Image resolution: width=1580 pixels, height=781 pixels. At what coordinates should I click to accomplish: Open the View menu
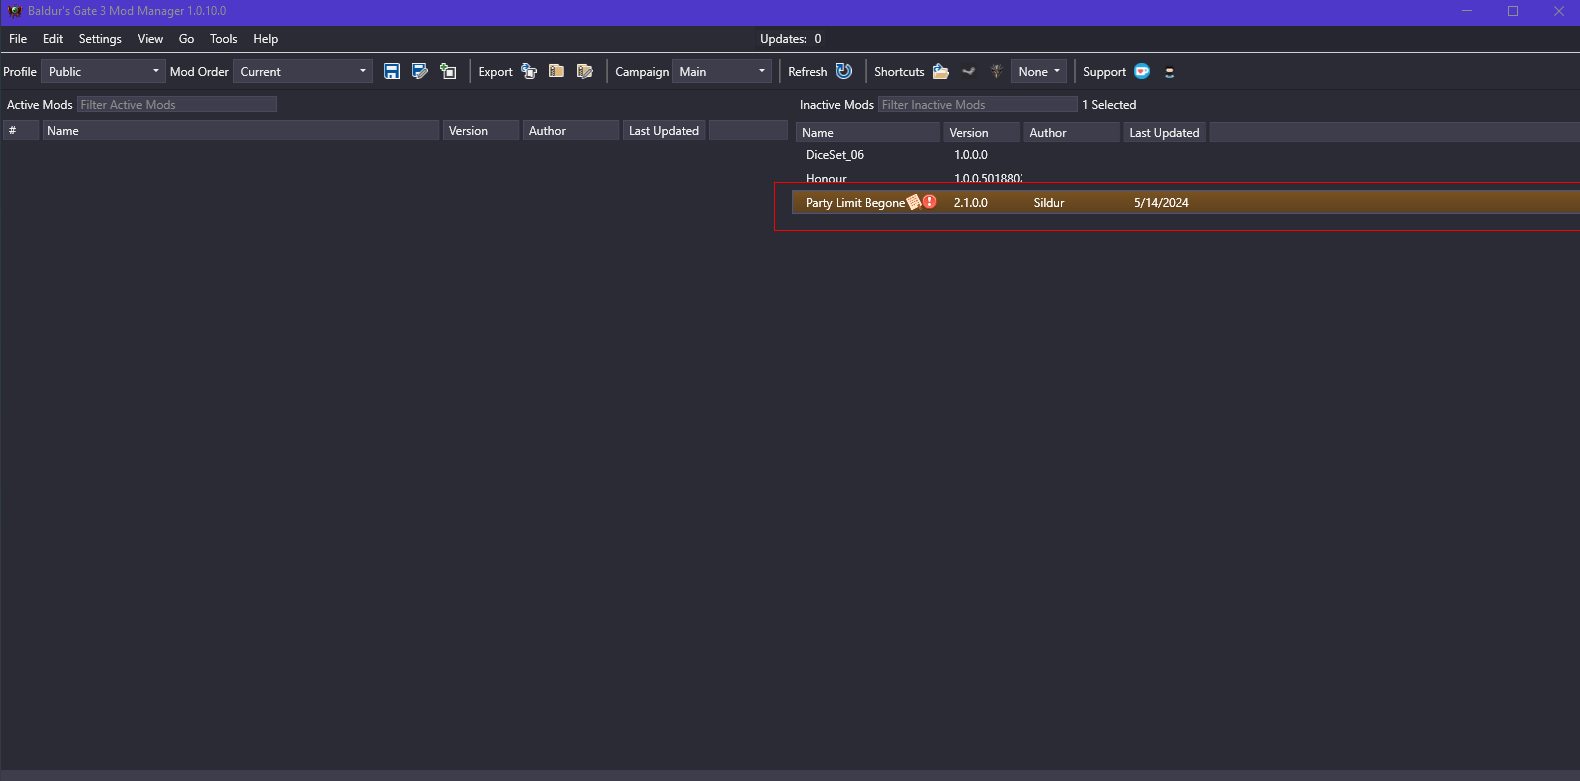tap(150, 39)
